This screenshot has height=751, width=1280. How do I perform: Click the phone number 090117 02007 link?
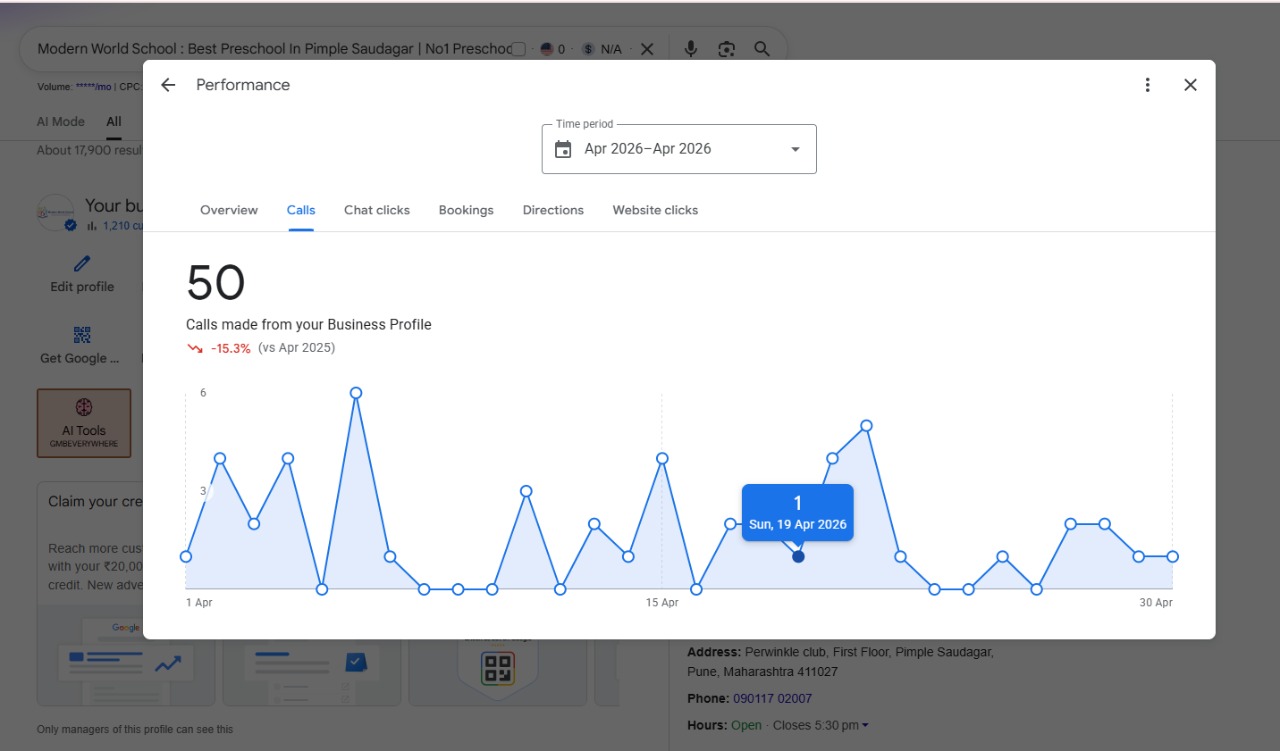click(772, 698)
